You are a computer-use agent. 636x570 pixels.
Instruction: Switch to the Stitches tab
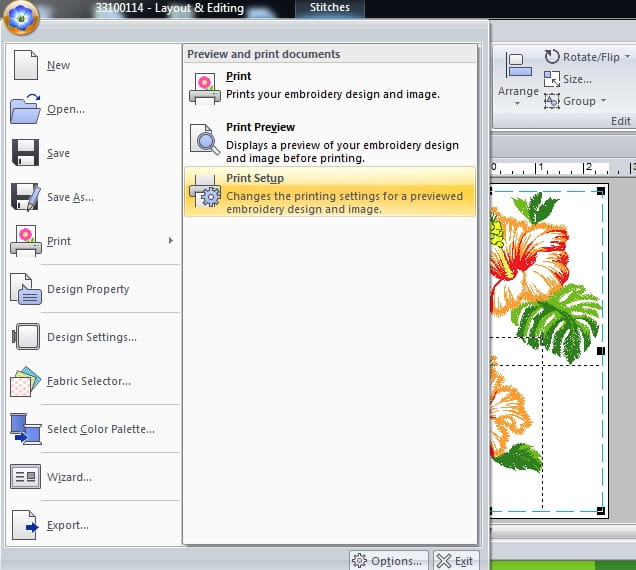click(x=330, y=8)
